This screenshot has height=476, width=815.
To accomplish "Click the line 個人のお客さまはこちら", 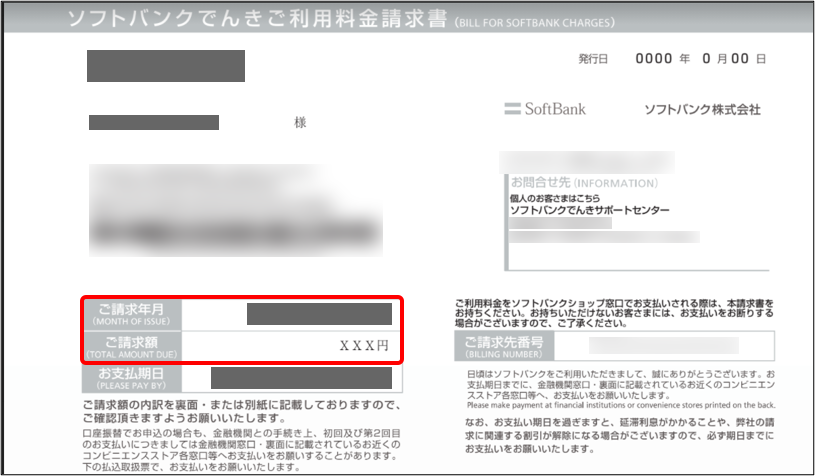I will click(555, 198).
